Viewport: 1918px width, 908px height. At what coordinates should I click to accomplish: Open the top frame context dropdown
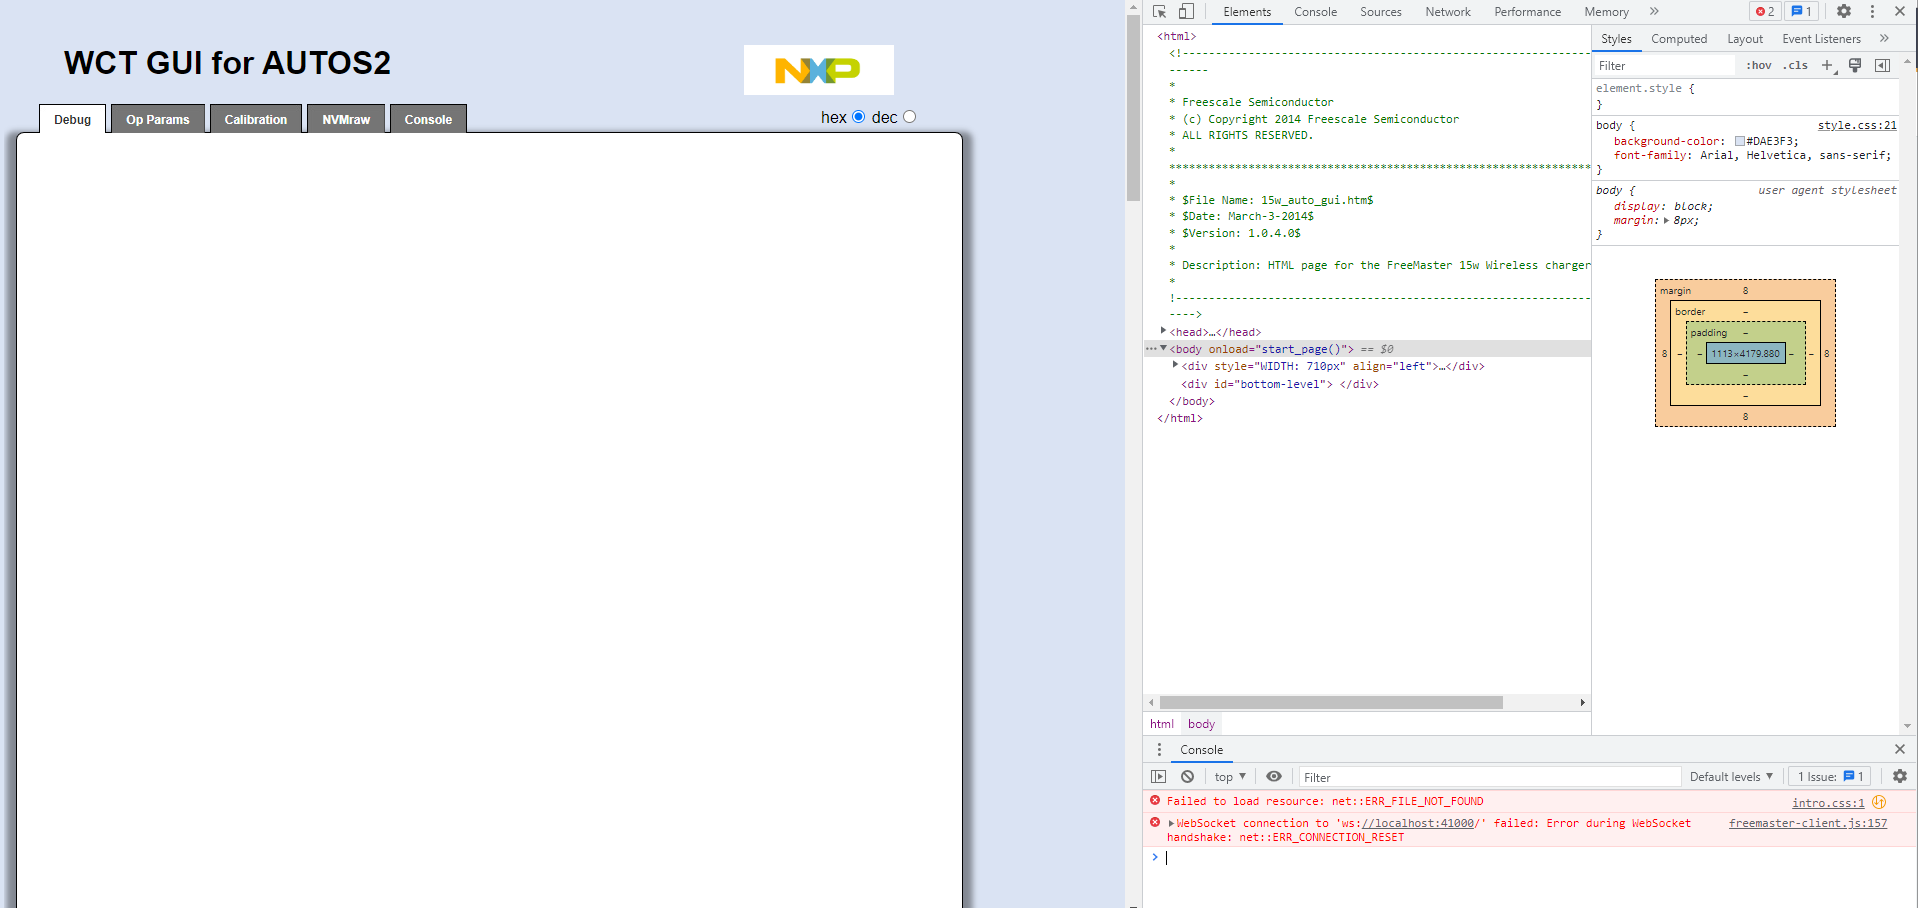click(1228, 776)
